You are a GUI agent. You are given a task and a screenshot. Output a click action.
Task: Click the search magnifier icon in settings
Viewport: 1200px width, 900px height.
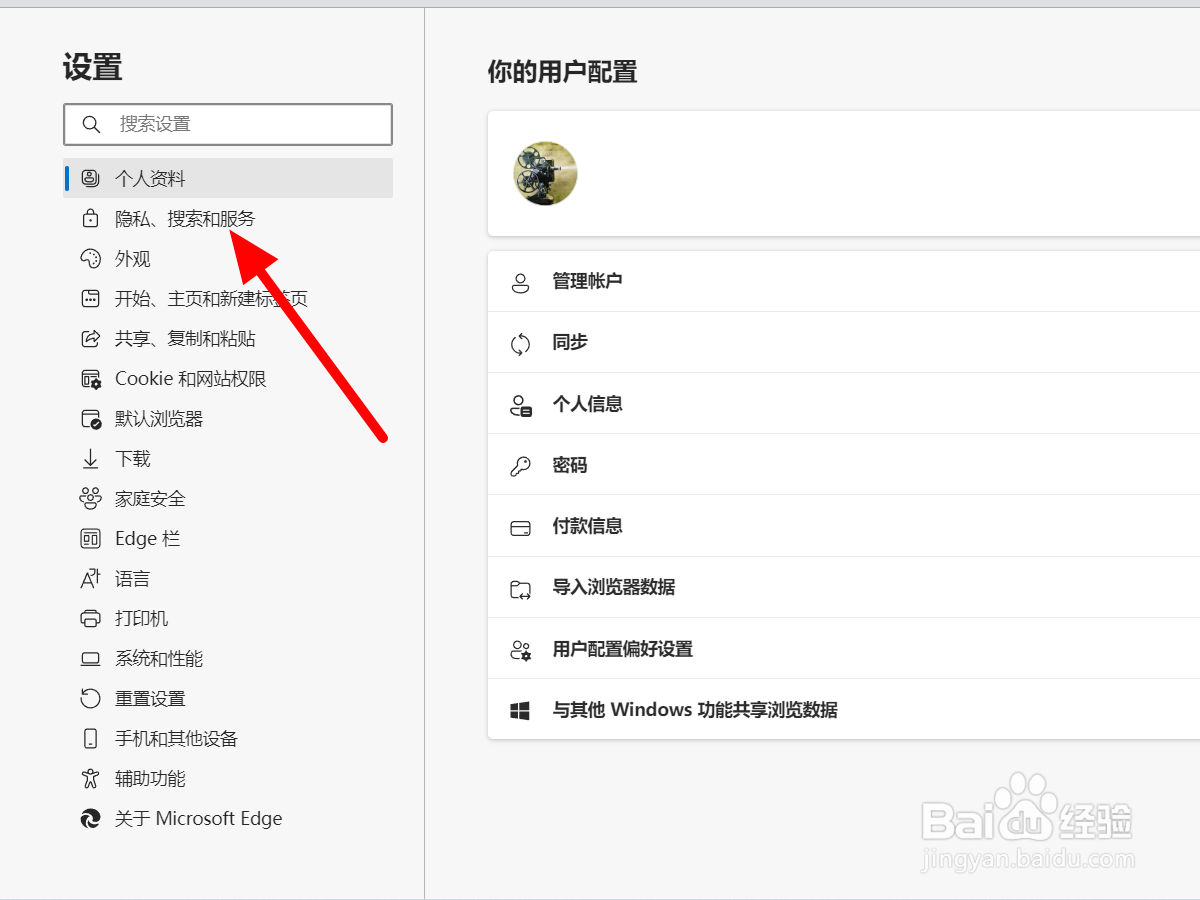point(91,124)
